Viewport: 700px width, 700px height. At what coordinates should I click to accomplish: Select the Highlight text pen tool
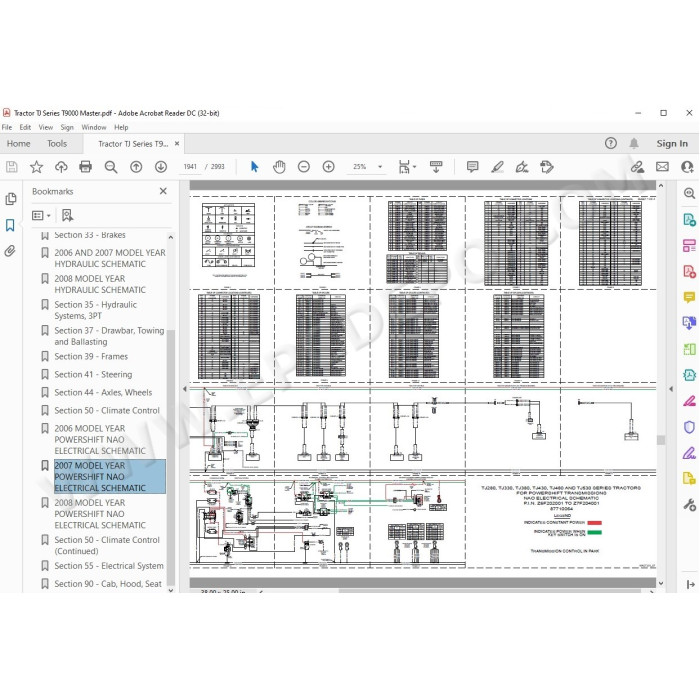(497, 167)
